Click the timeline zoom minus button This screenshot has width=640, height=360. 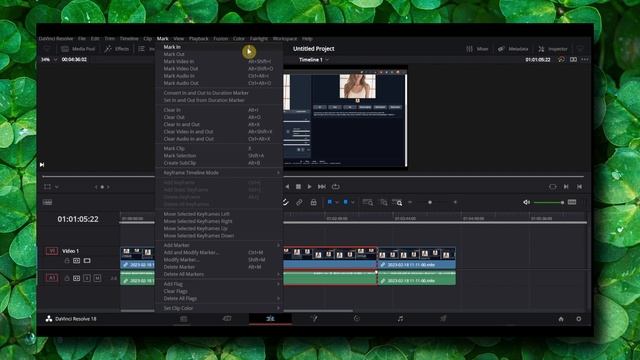click(x=410, y=202)
